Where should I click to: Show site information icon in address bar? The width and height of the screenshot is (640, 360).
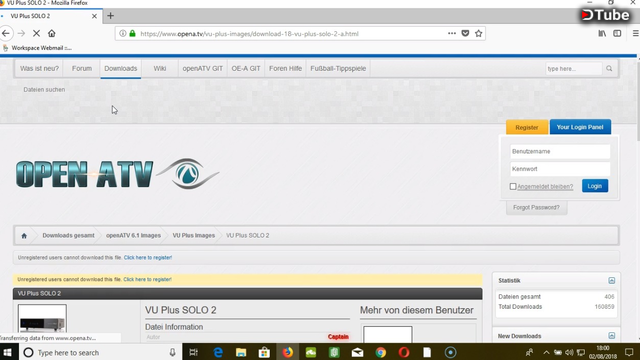click(123, 33)
